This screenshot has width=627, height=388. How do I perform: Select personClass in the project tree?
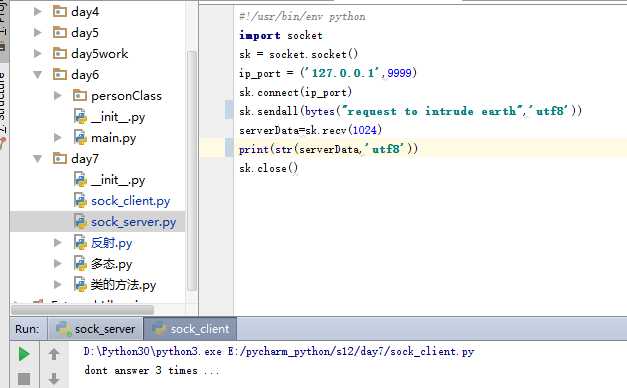point(126,96)
